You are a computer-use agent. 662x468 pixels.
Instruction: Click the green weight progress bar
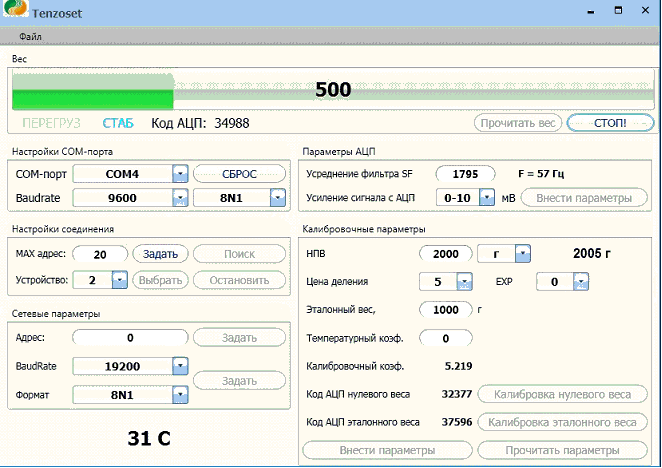[93, 97]
